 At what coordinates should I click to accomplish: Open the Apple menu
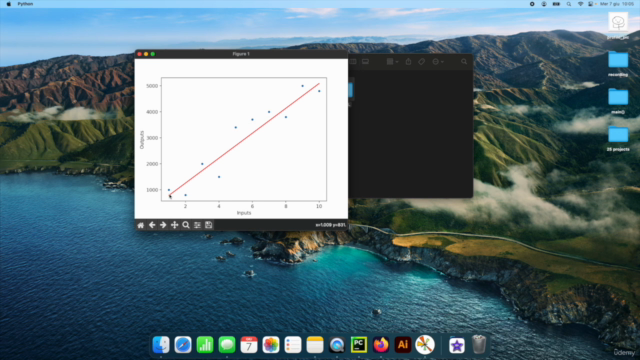[9, 4]
